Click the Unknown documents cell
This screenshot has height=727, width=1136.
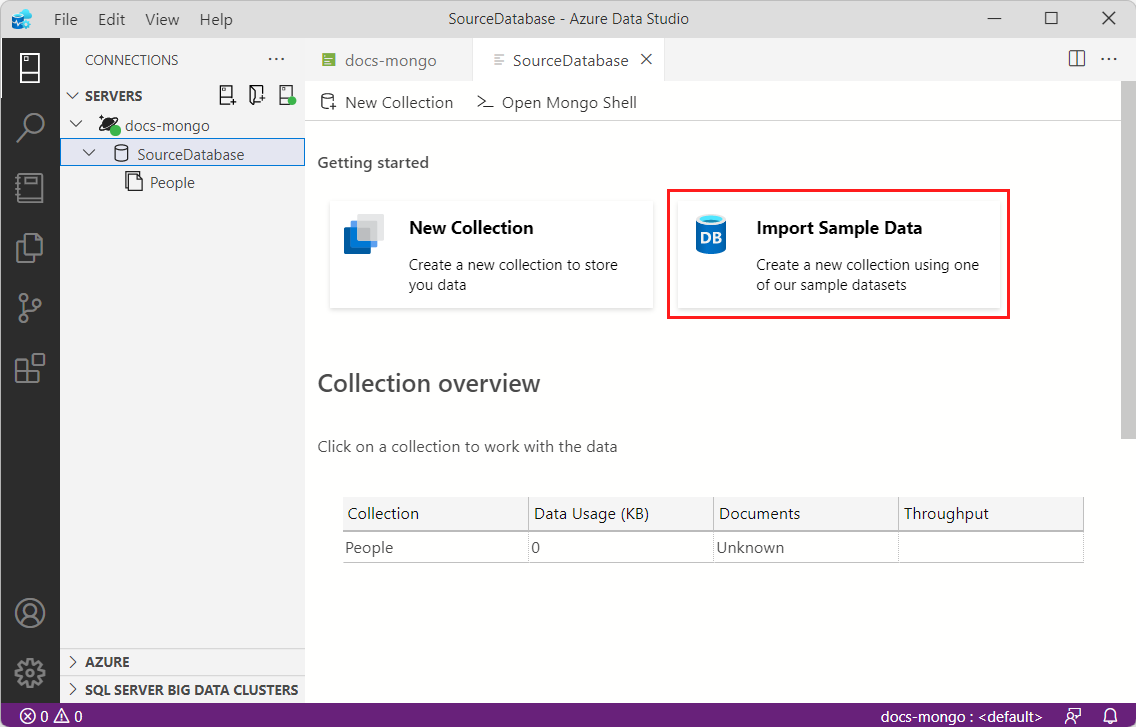(x=806, y=547)
